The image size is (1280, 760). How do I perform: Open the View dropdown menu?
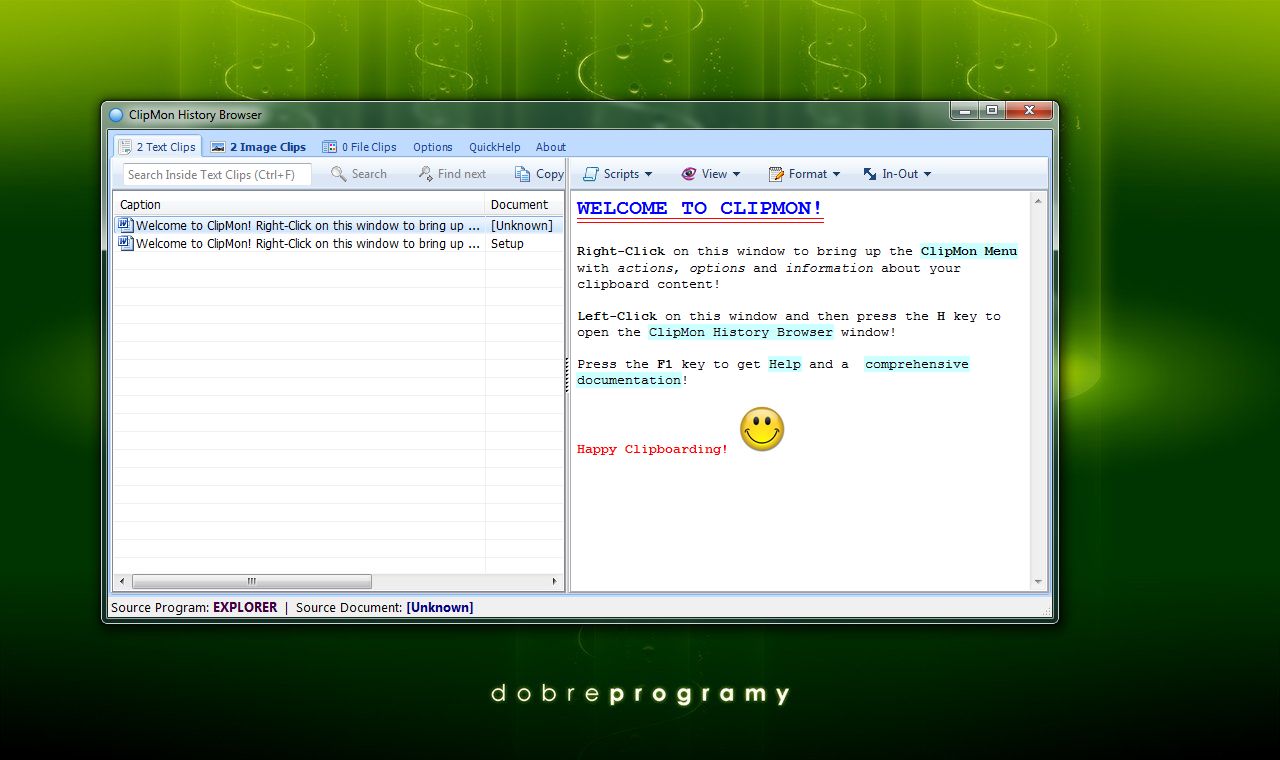pos(711,174)
